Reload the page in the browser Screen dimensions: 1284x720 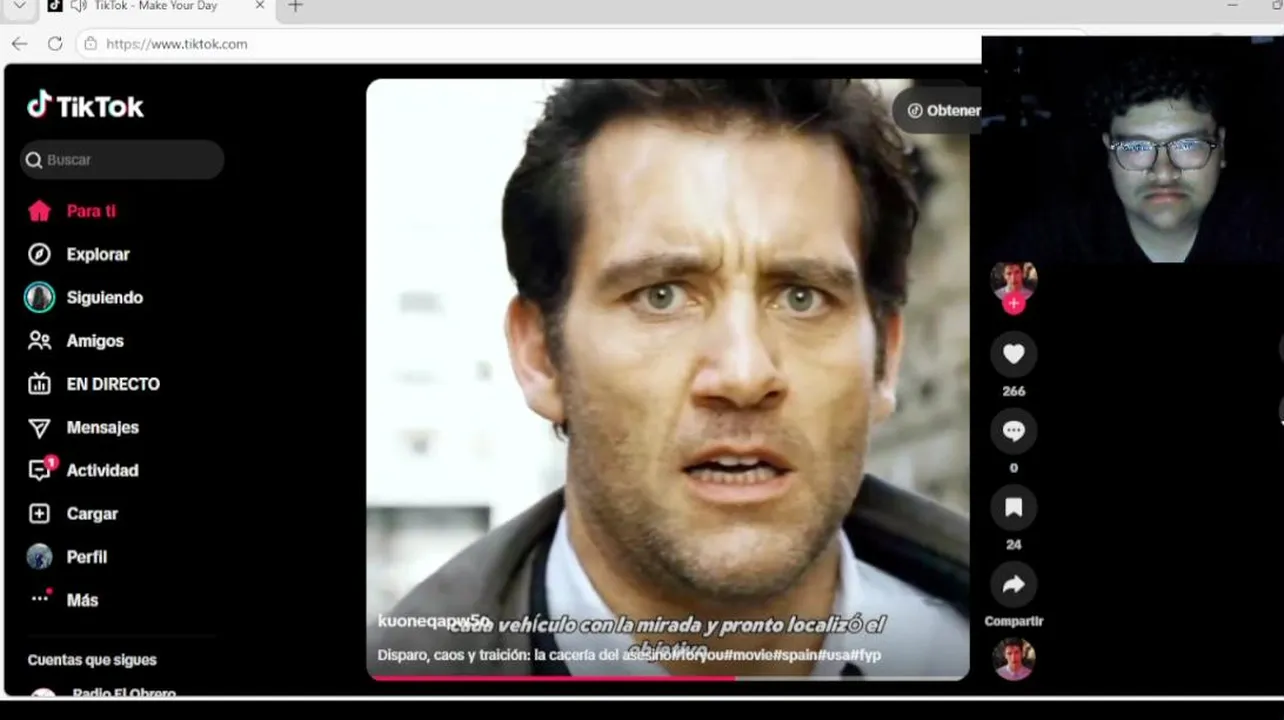coord(55,44)
